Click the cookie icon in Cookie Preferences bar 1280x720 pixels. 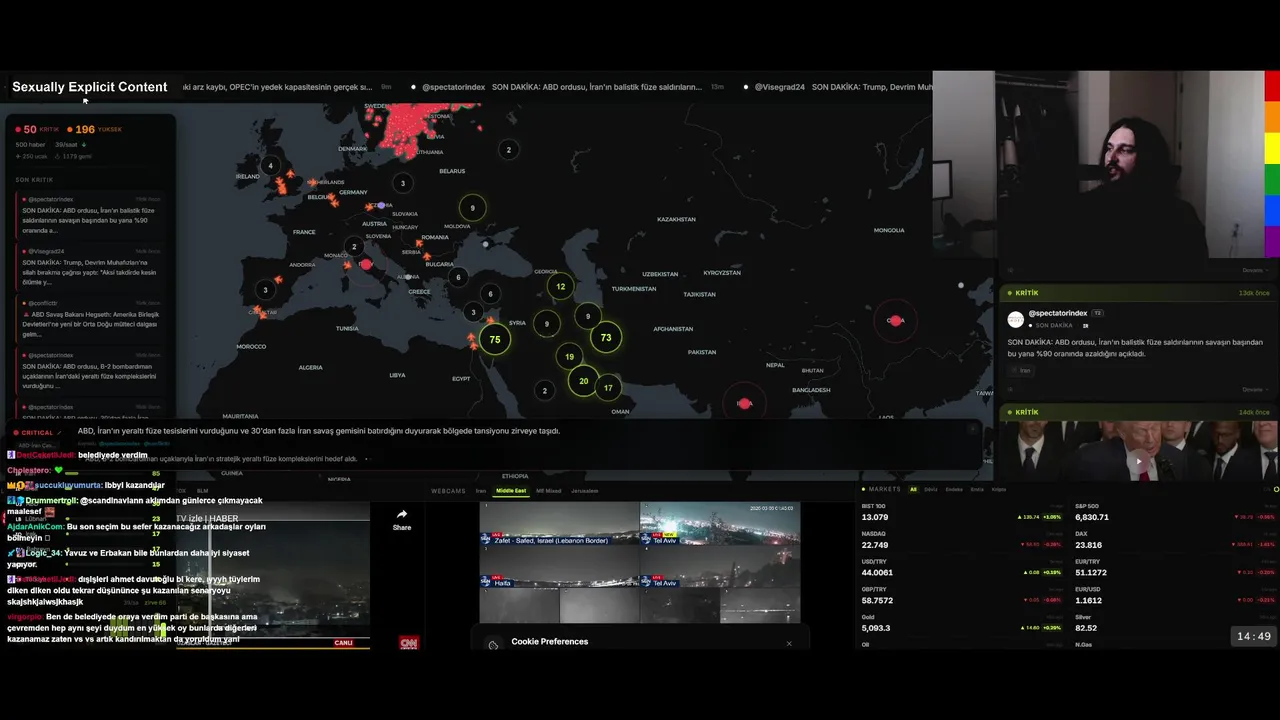tap(493, 644)
